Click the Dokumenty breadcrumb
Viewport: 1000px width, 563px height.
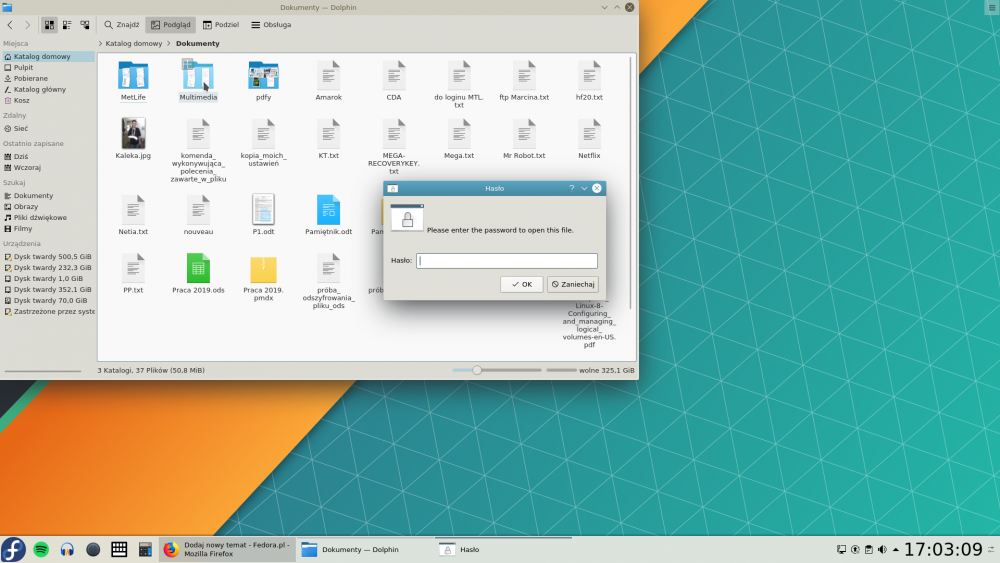[x=198, y=43]
